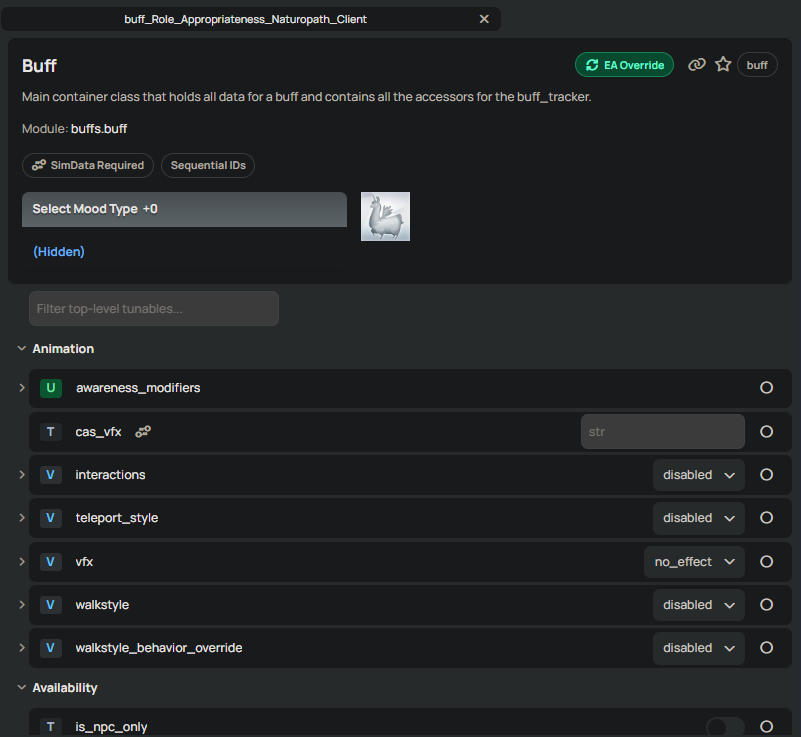Click the EA Override button
801x737 pixels.
click(625, 65)
